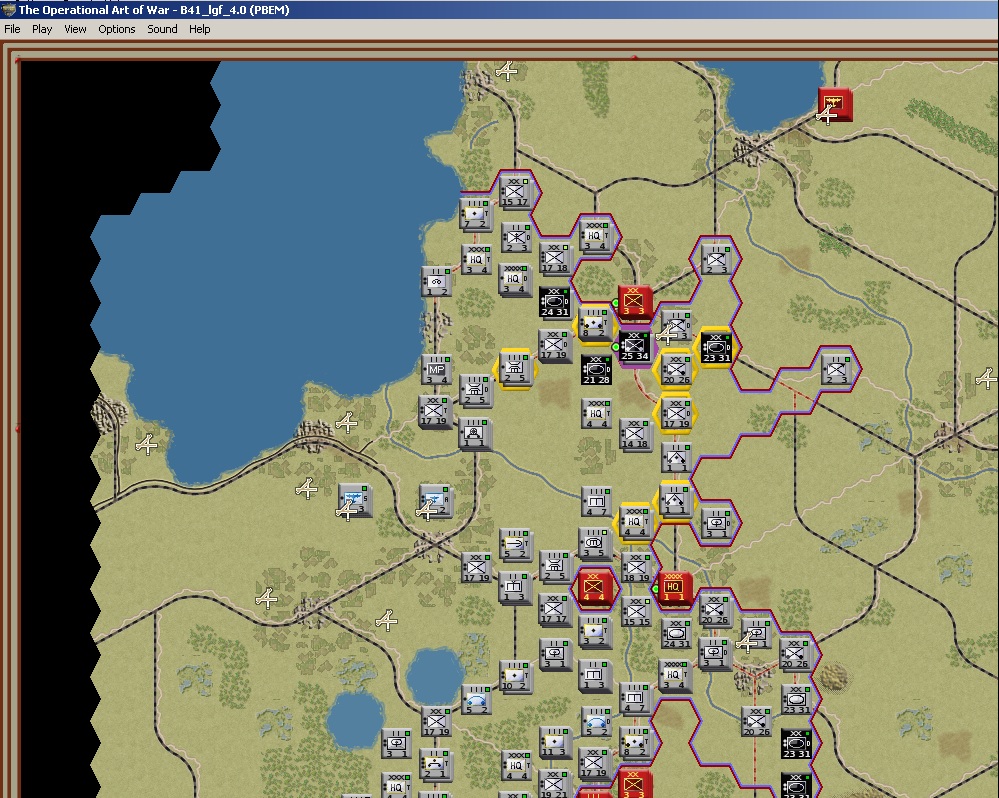Click the application icon in the title bar

pos(8,10)
